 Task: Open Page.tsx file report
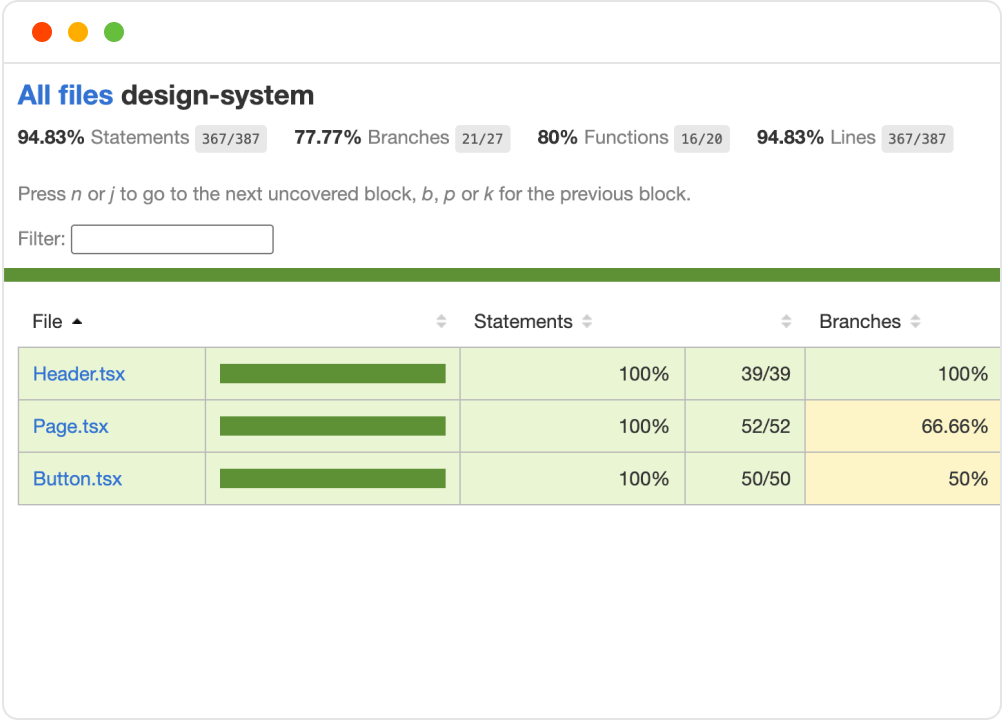[x=70, y=426]
